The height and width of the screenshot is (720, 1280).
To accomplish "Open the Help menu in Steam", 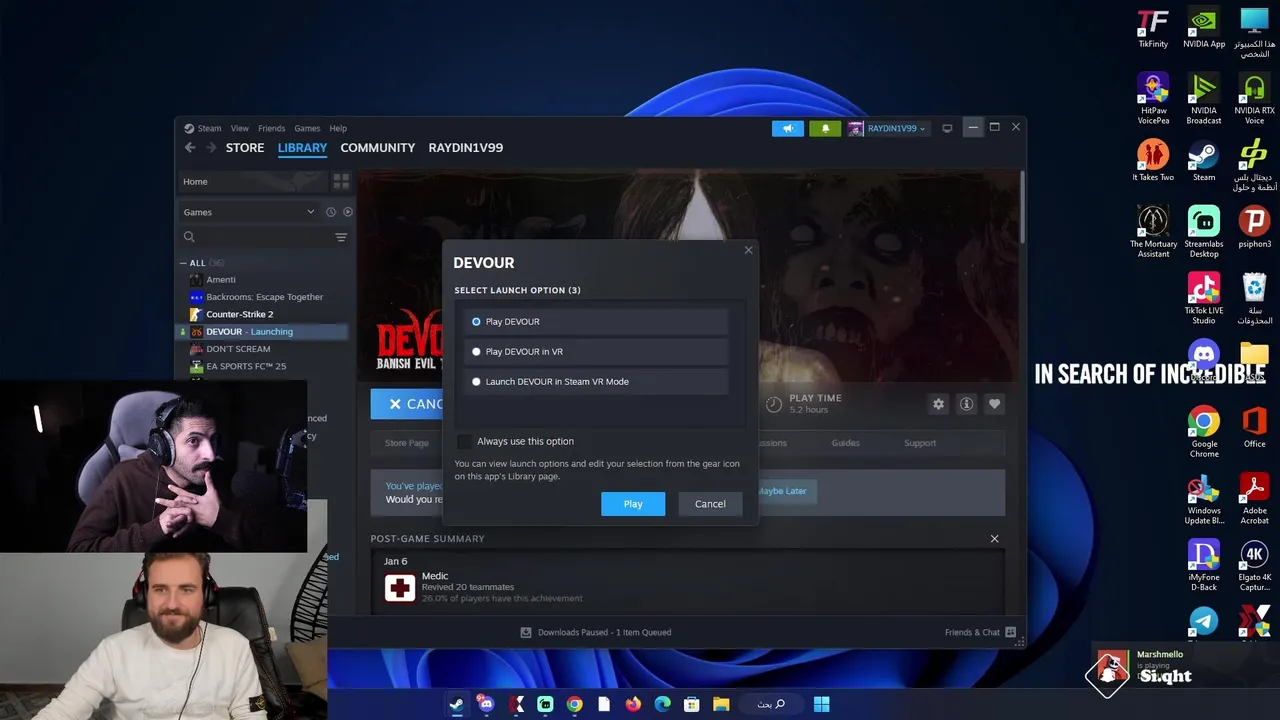I will 338,128.
